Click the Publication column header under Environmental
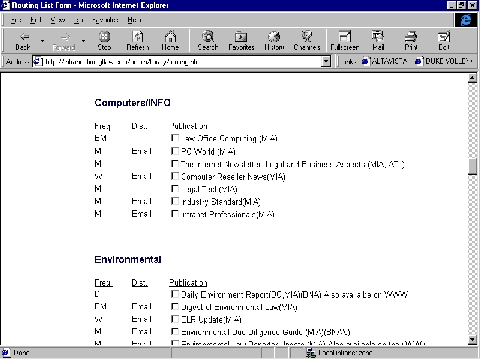The height and width of the screenshot is (360, 480). click(x=188, y=283)
